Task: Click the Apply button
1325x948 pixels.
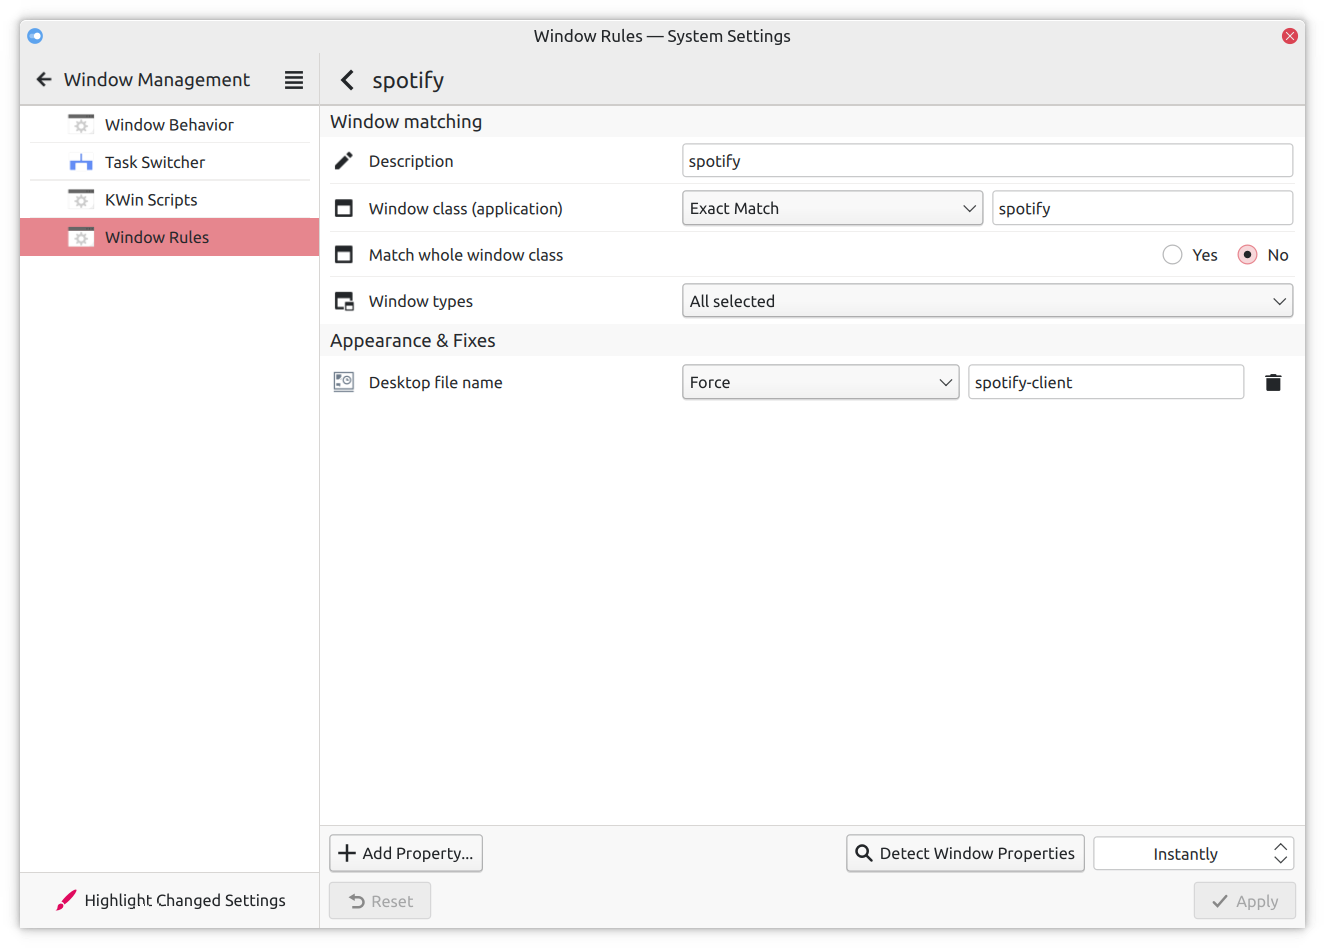Action: pyautogui.click(x=1245, y=901)
